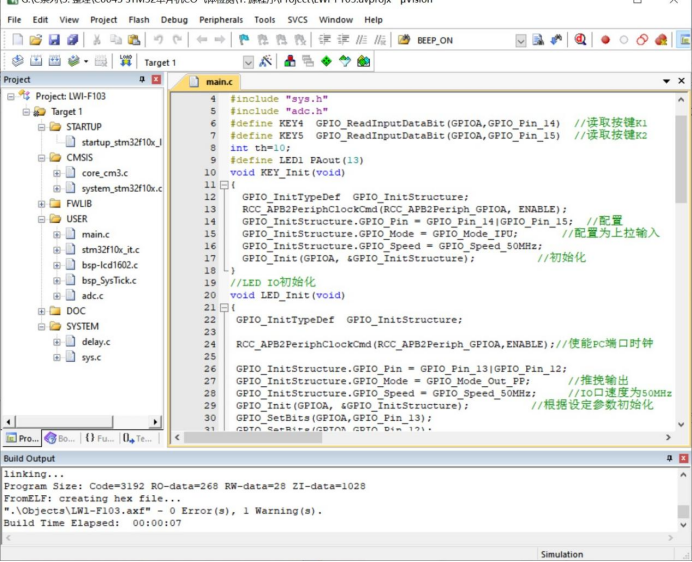Viewport: 692px width, 562px height.
Task: Click the Undo arrow icon
Action: coord(158,40)
